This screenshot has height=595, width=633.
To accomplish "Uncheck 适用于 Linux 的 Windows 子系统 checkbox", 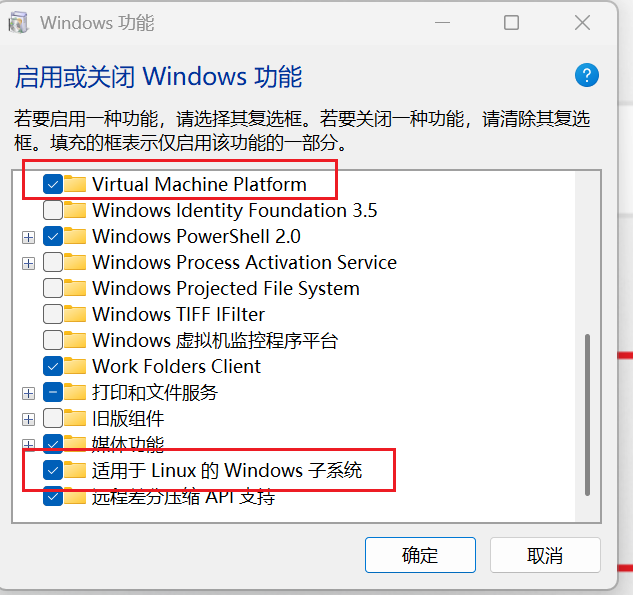I will coord(53,470).
